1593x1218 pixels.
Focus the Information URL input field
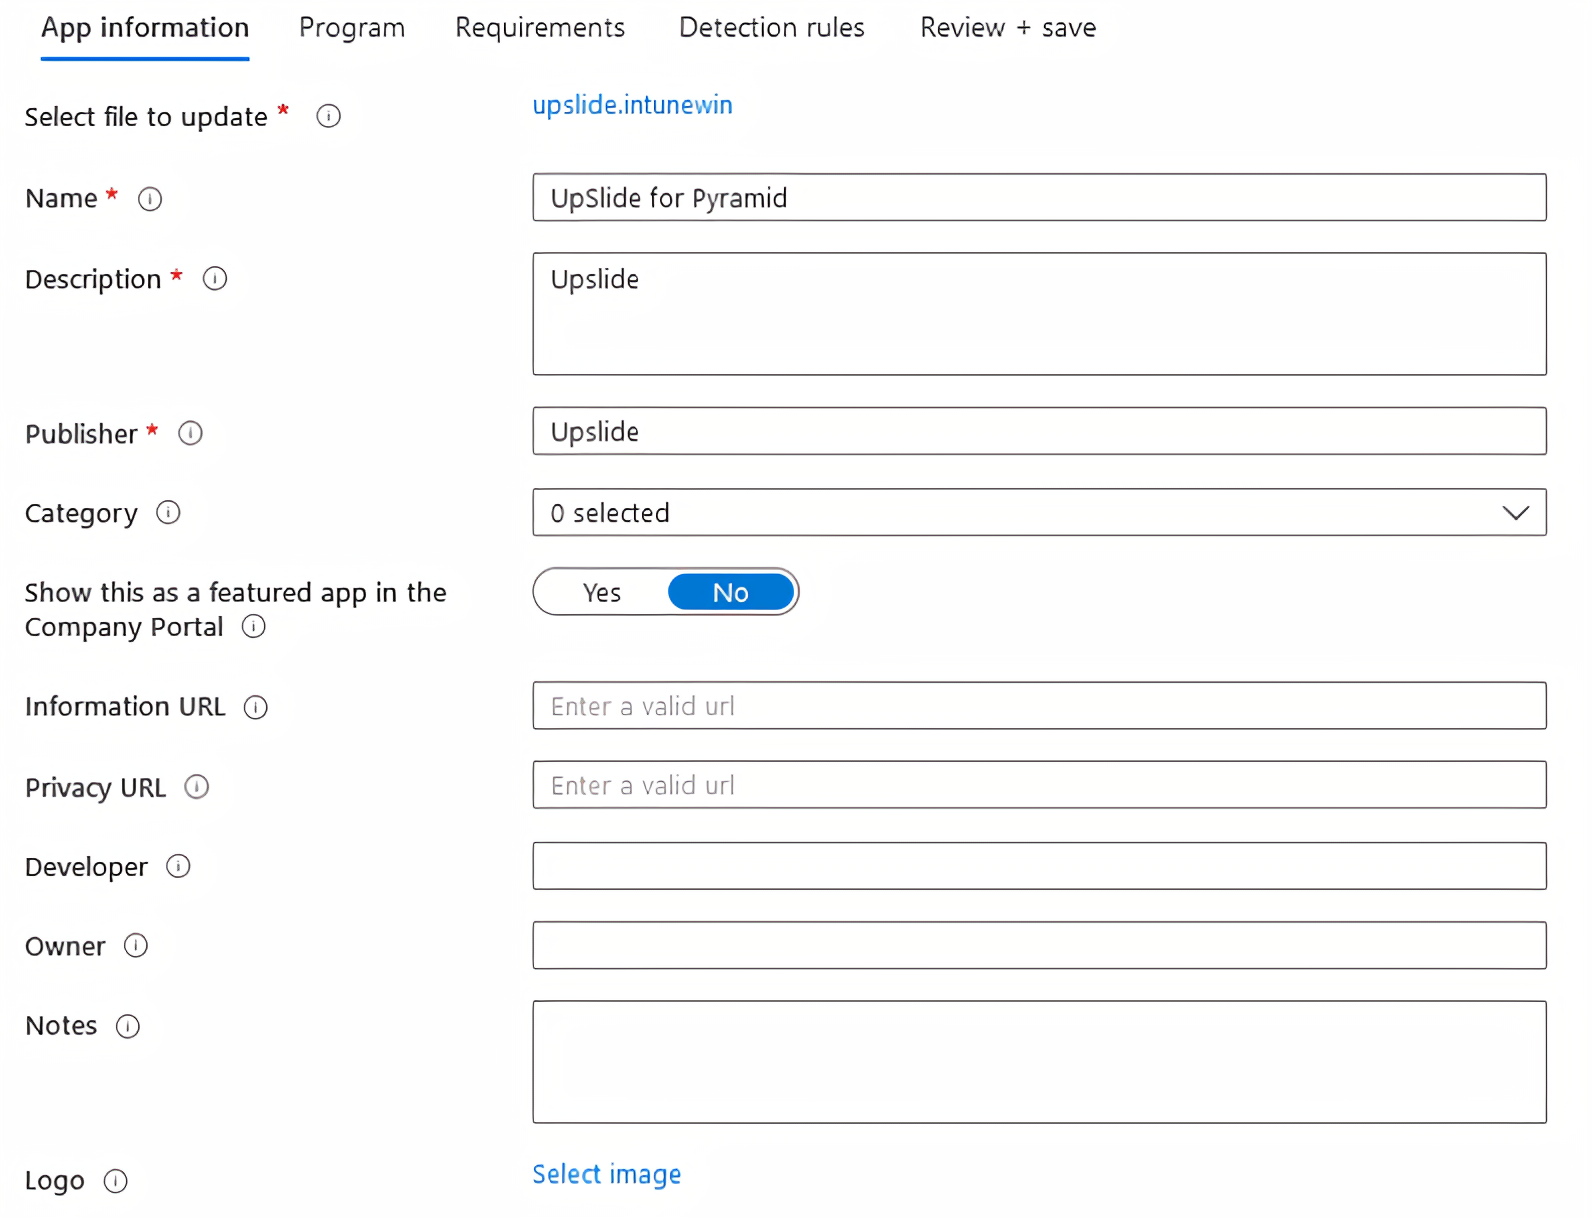(1039, 706)
